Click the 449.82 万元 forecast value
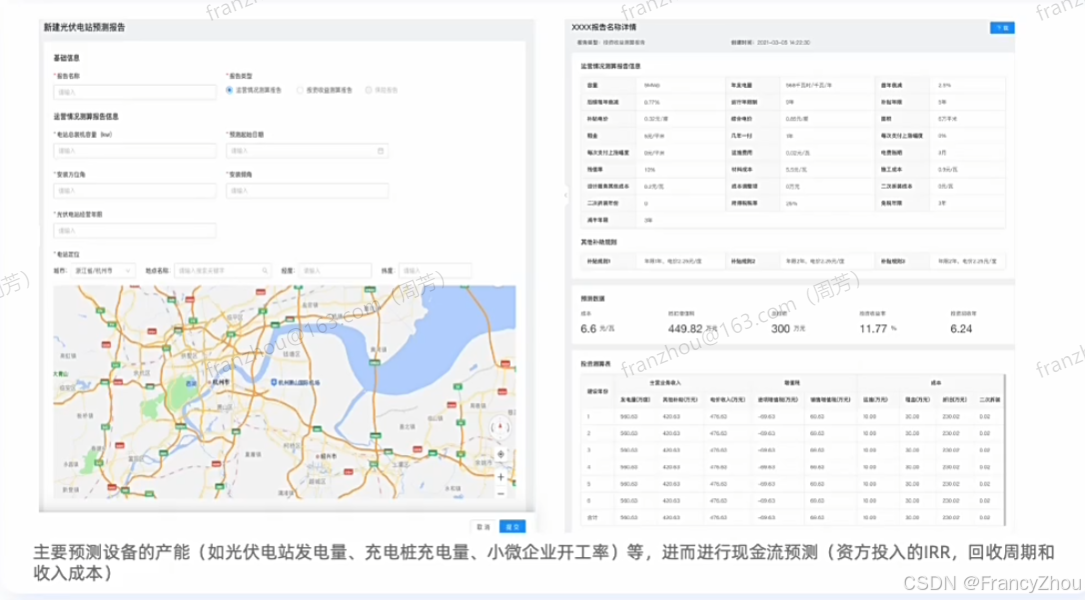The image size is (1085, 600). 692,329
